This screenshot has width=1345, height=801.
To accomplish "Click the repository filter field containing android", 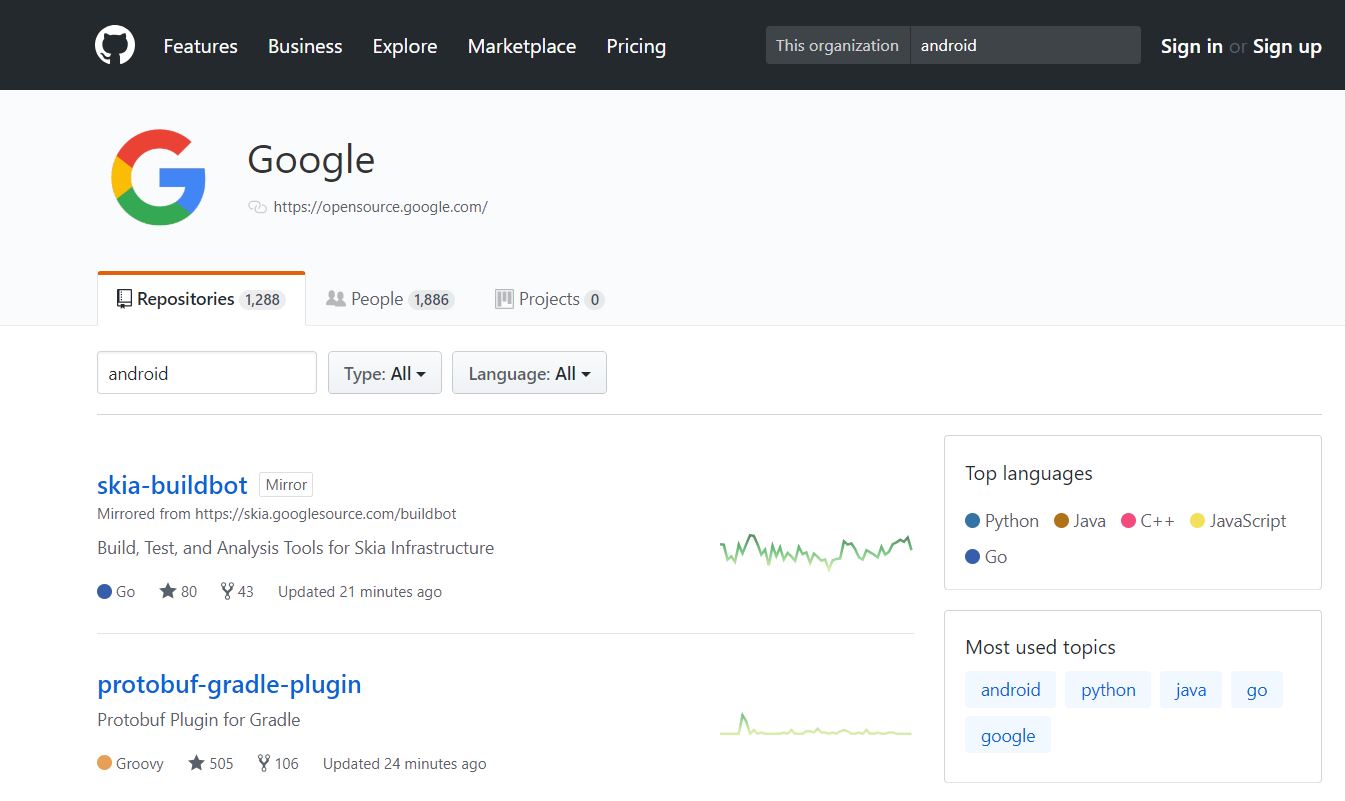I will 207,373.
